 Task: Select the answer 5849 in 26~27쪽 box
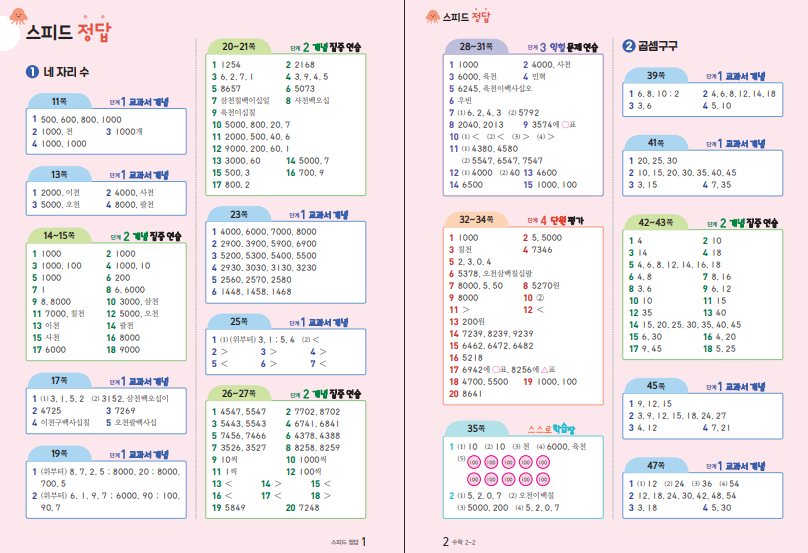235,508
